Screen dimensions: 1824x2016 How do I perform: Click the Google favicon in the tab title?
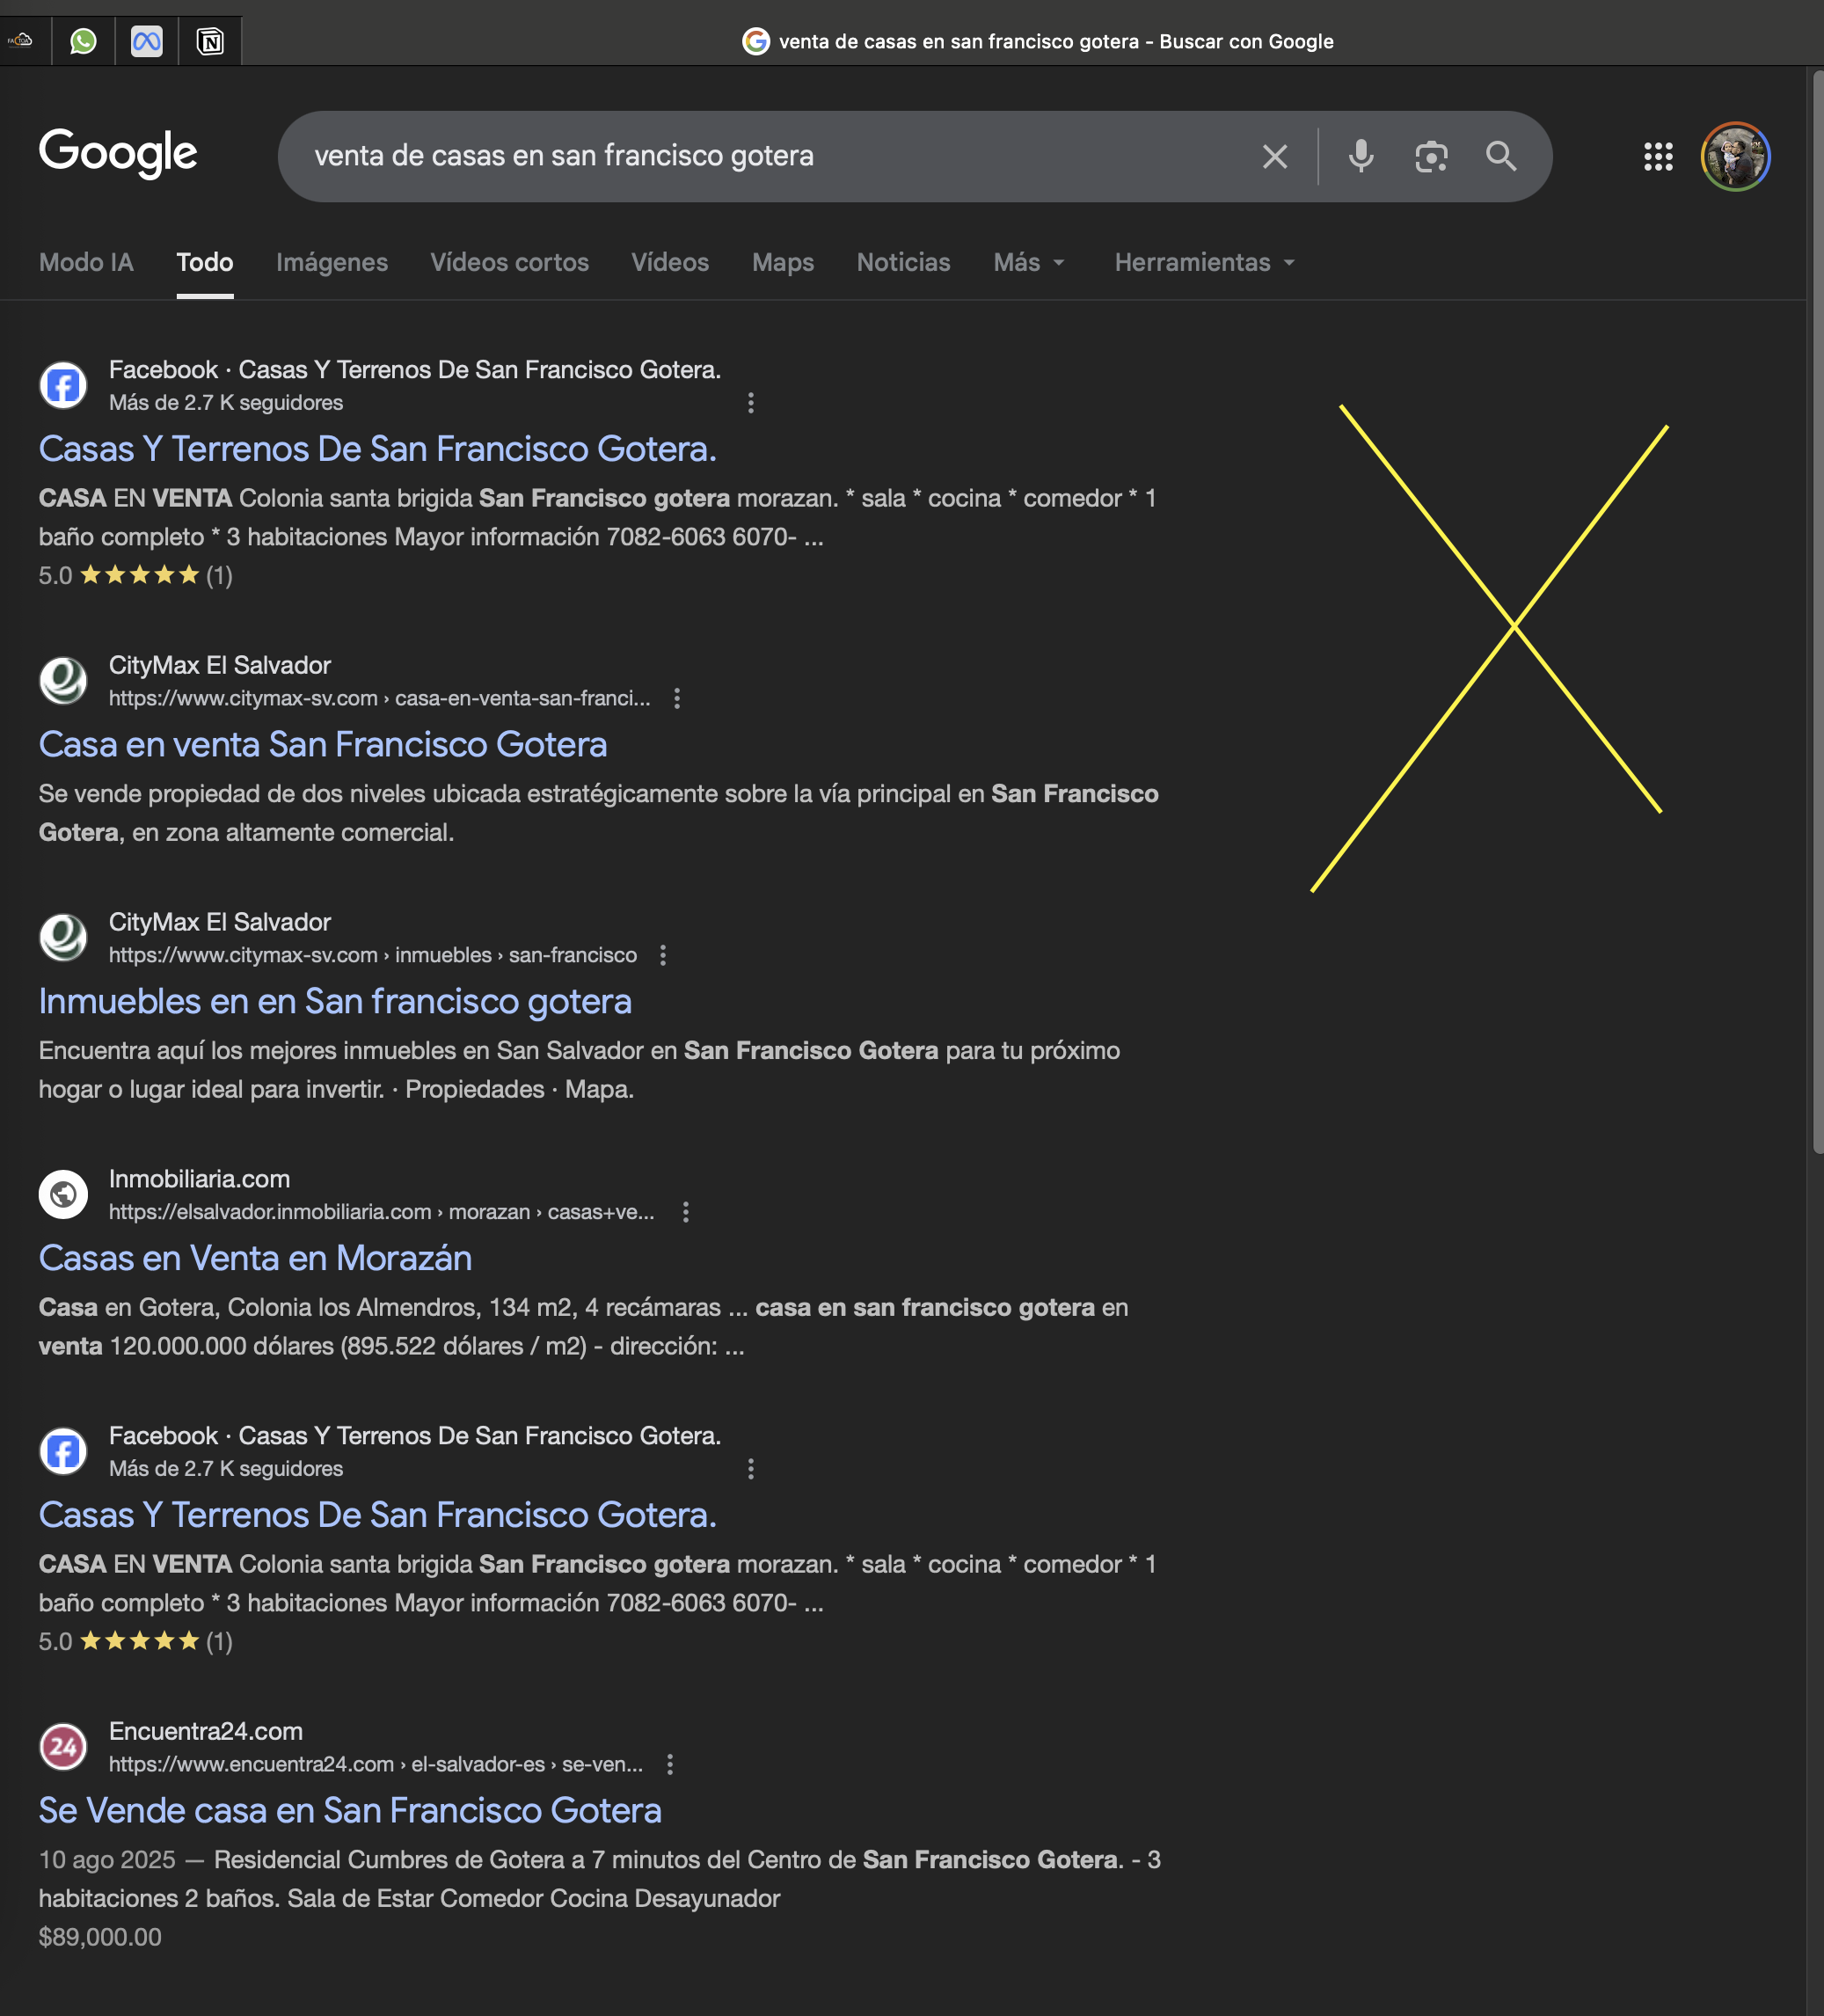(x=756, y=41)
